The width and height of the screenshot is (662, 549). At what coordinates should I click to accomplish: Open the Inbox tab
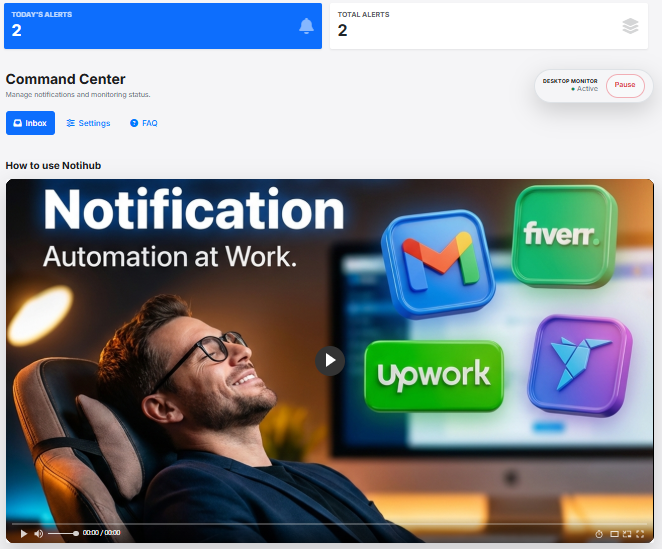[x=30, y=123]
